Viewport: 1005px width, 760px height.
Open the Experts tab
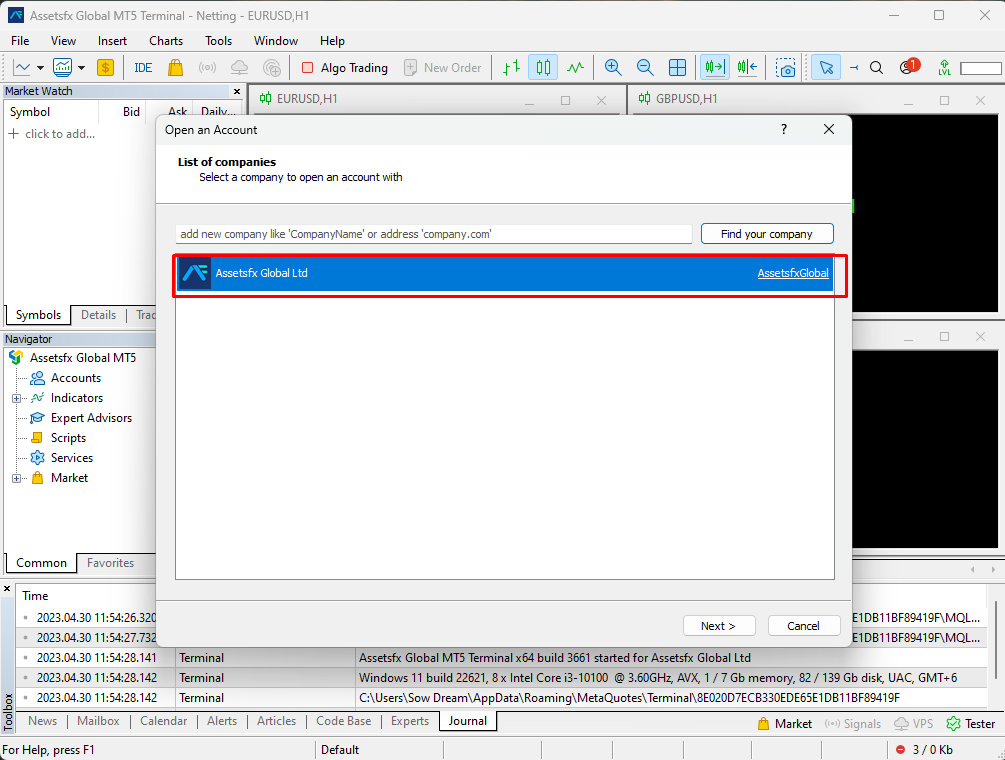pyautogui.click(x=410, y=721)
